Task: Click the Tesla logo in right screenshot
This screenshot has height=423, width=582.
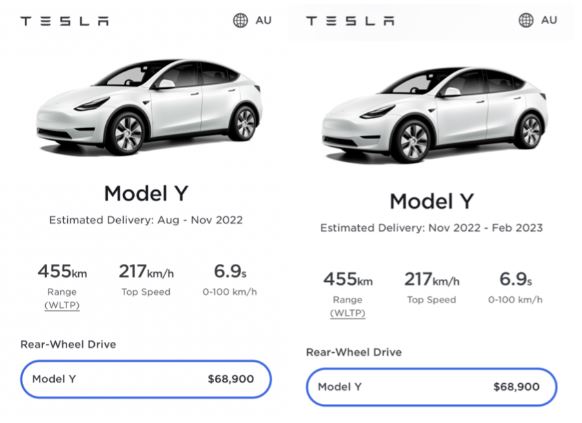Action: click(350, 21)
